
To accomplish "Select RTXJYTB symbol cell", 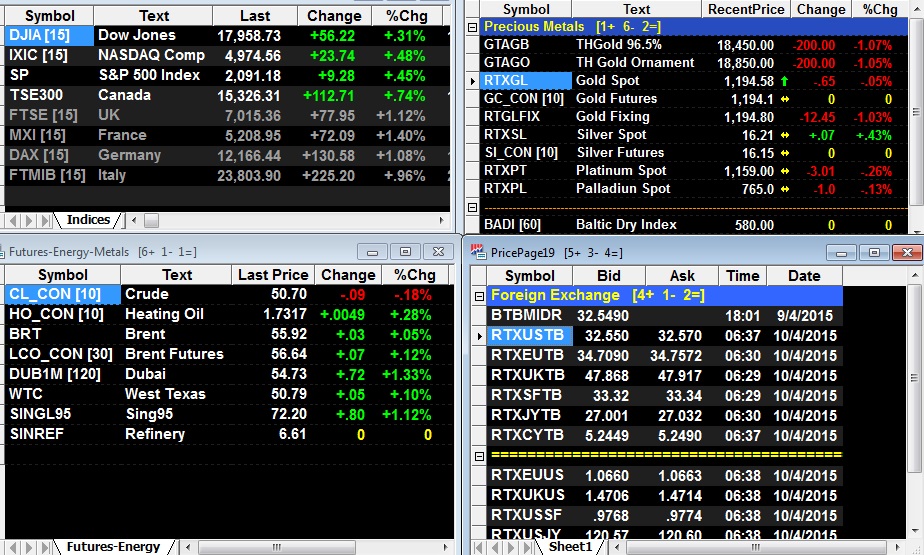I will click(530, 415).
